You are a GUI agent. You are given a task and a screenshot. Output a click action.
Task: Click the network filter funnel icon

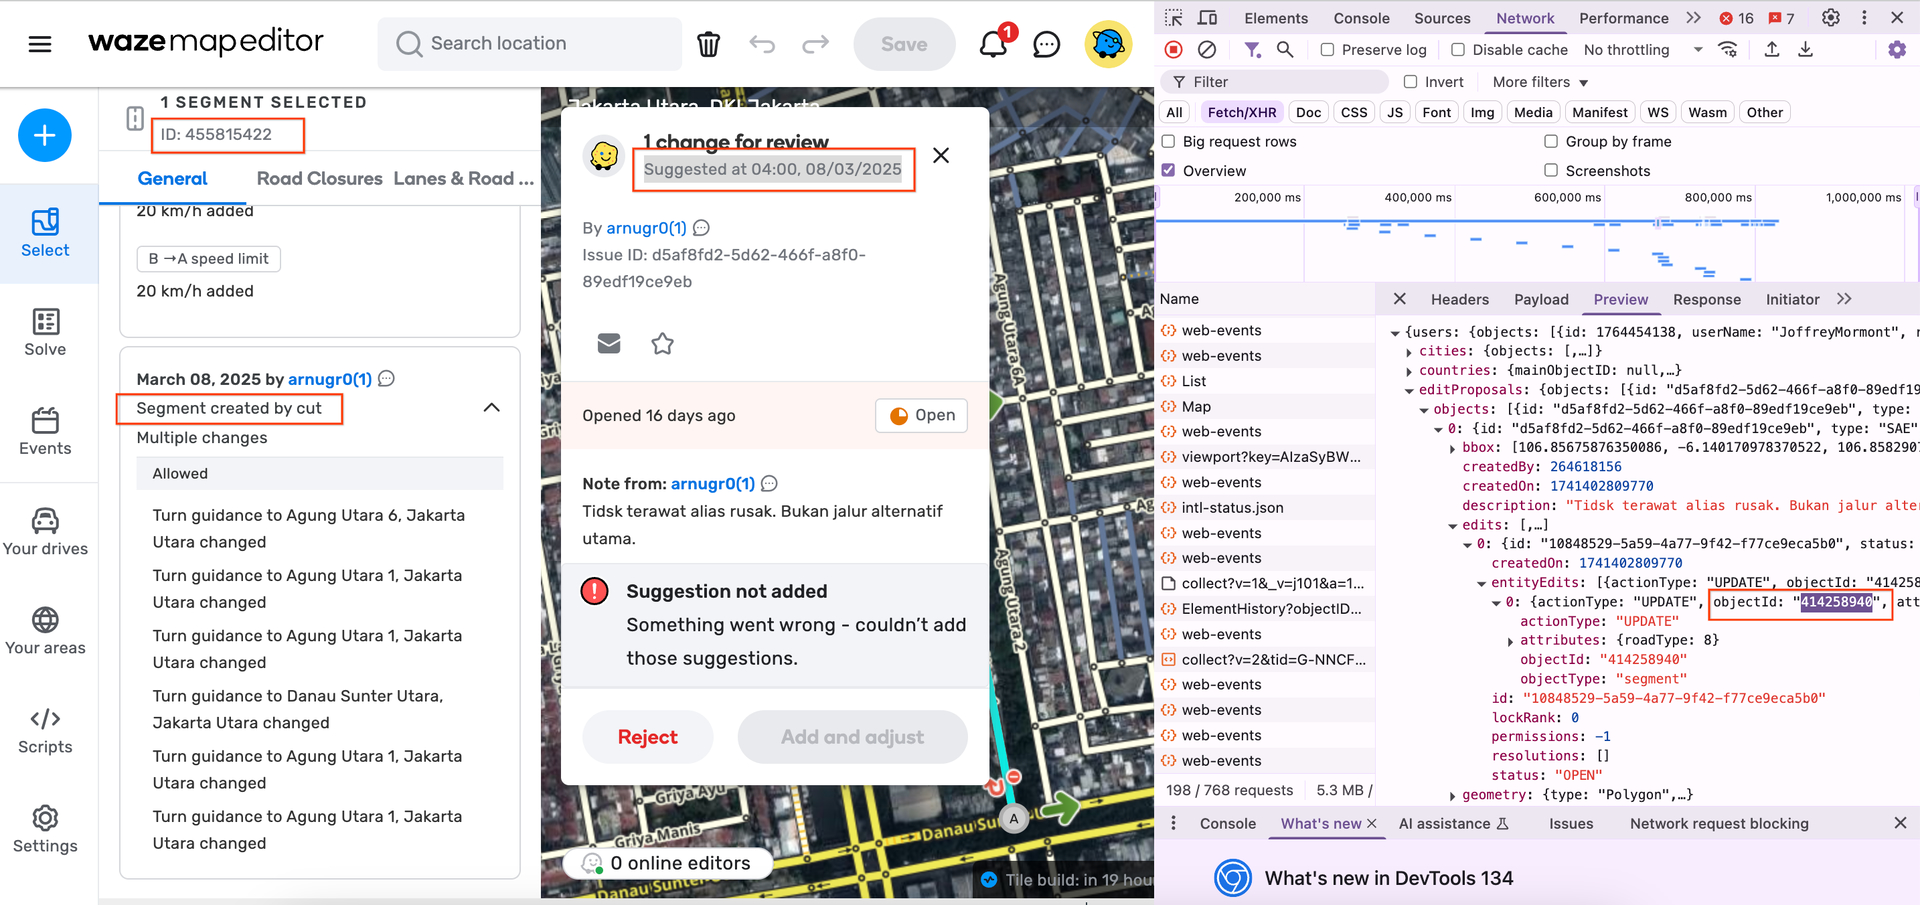click(1252, 49)
